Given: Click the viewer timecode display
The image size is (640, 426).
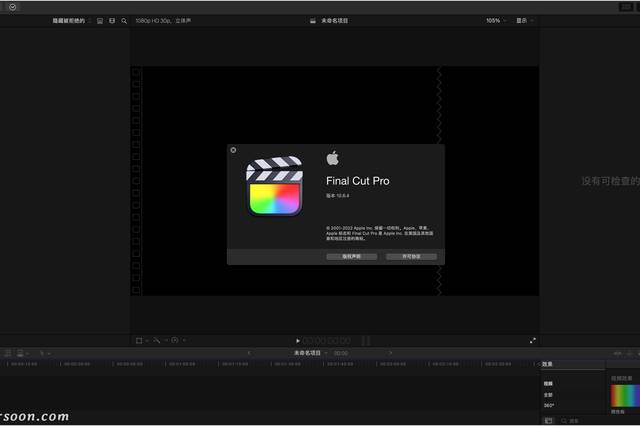Looking at the screenshot, I should (327, 341).
